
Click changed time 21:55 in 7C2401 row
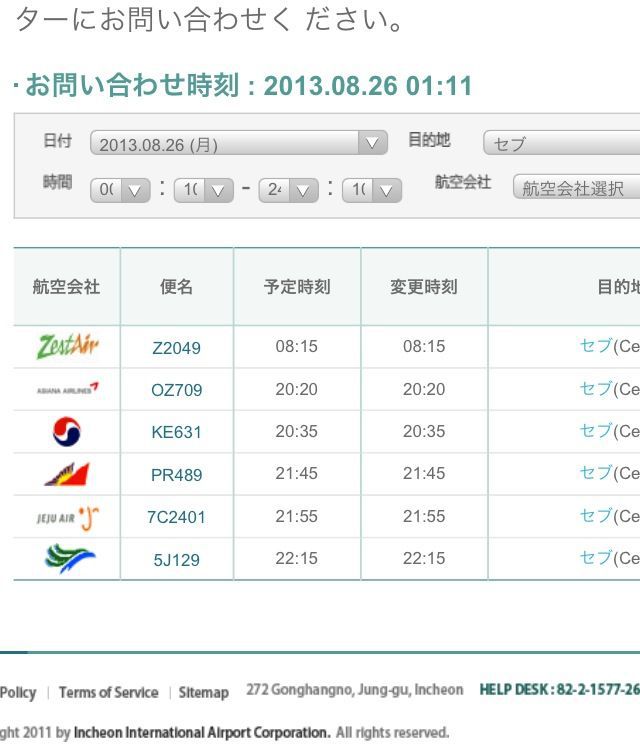(424, 516)
